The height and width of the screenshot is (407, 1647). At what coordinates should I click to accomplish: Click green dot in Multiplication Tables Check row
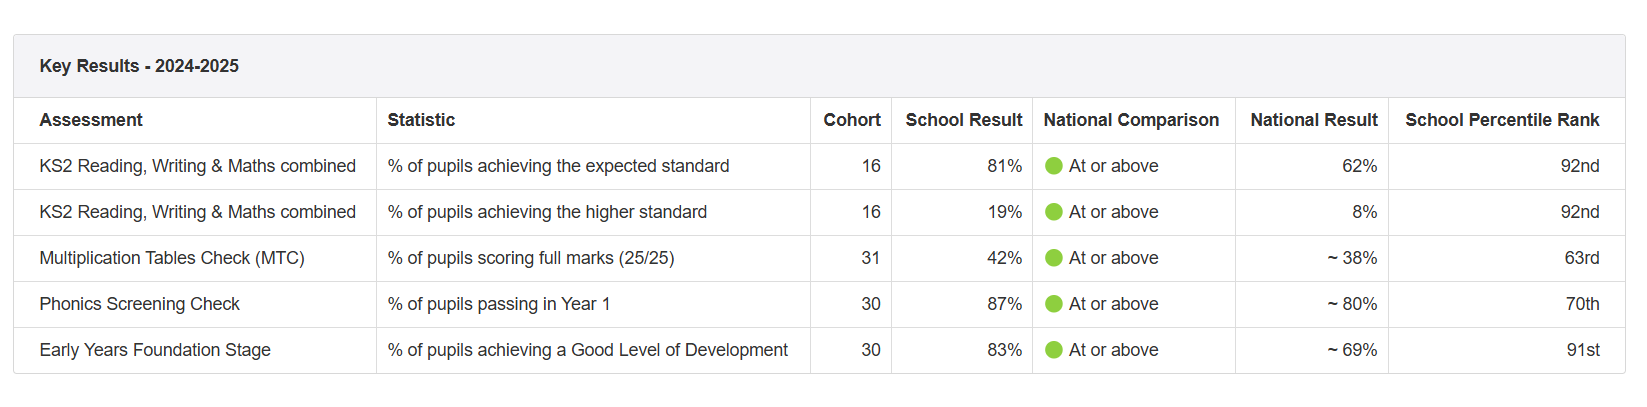pos(1053,258)
